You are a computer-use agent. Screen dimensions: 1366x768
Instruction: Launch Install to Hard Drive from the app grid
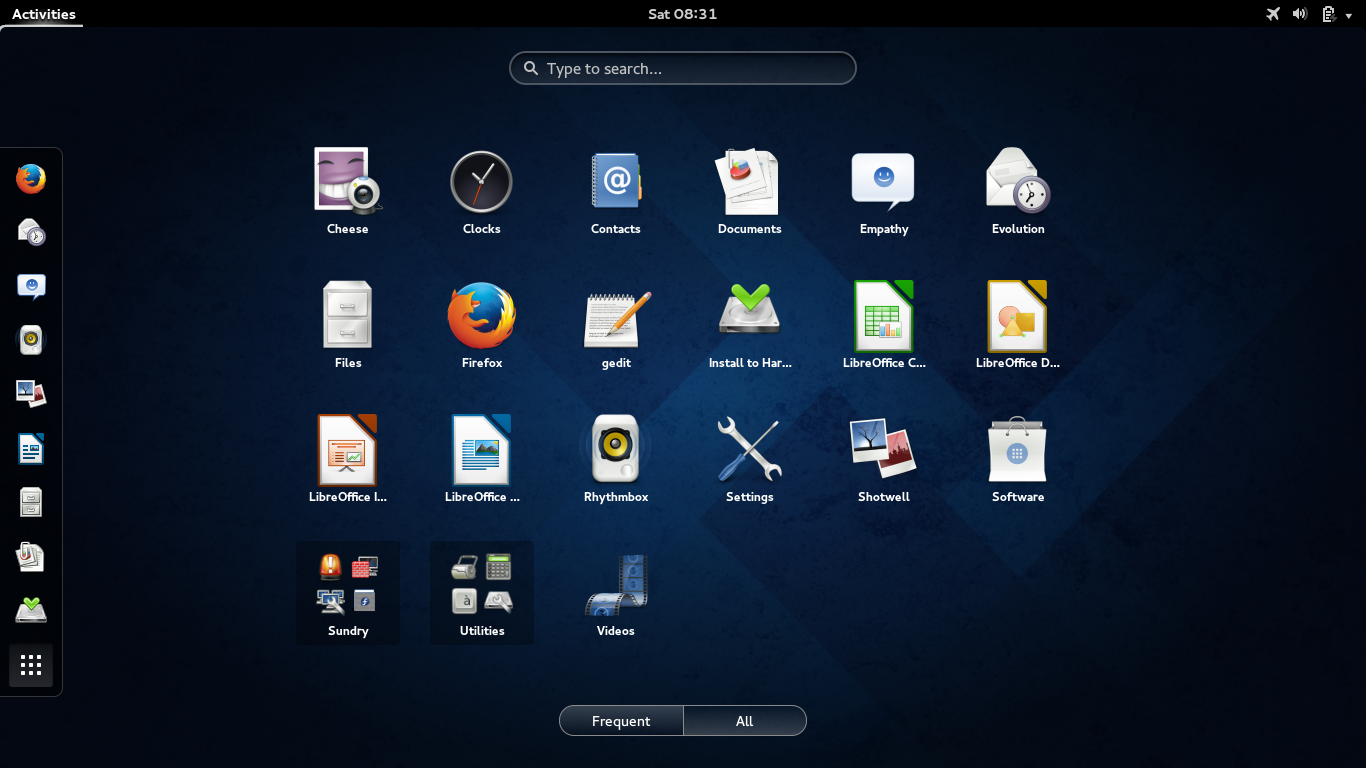pos(750,325)
